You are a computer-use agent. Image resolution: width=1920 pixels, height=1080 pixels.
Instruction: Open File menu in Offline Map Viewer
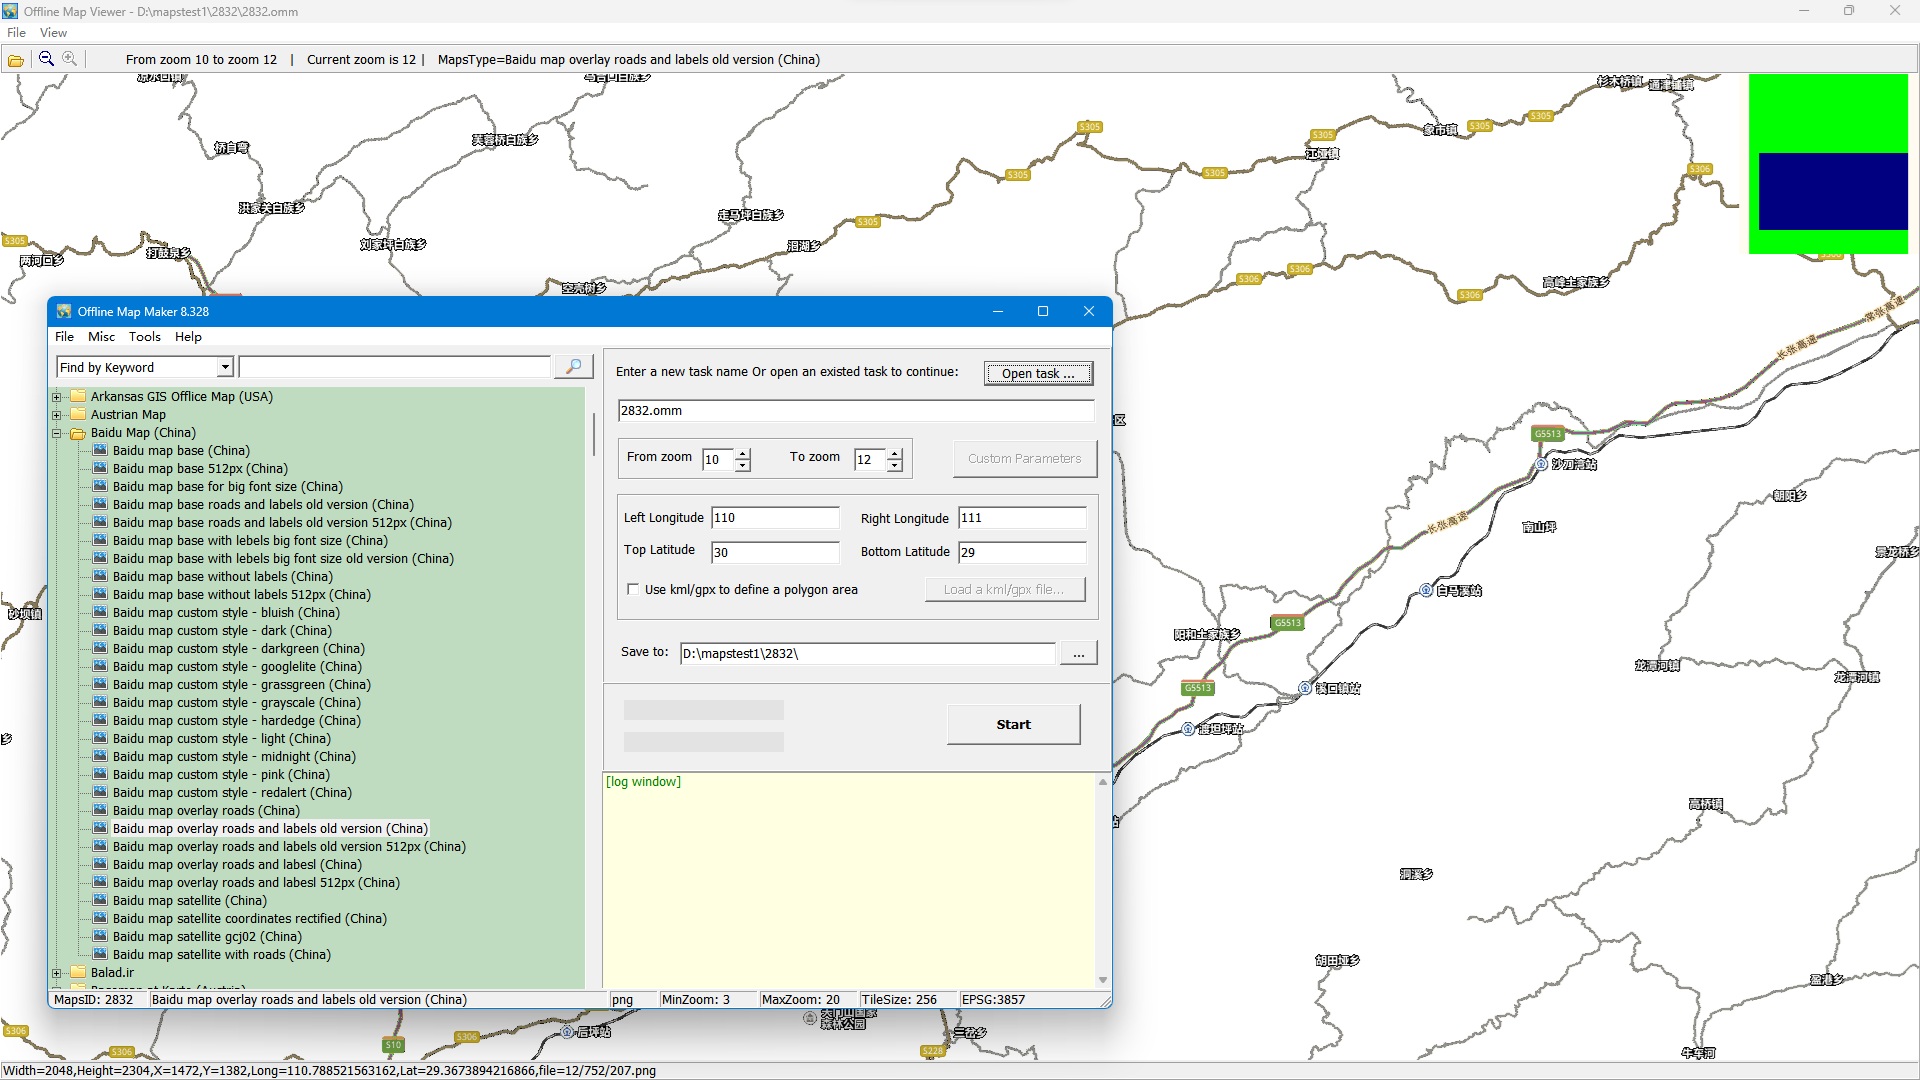click(16, 33)
